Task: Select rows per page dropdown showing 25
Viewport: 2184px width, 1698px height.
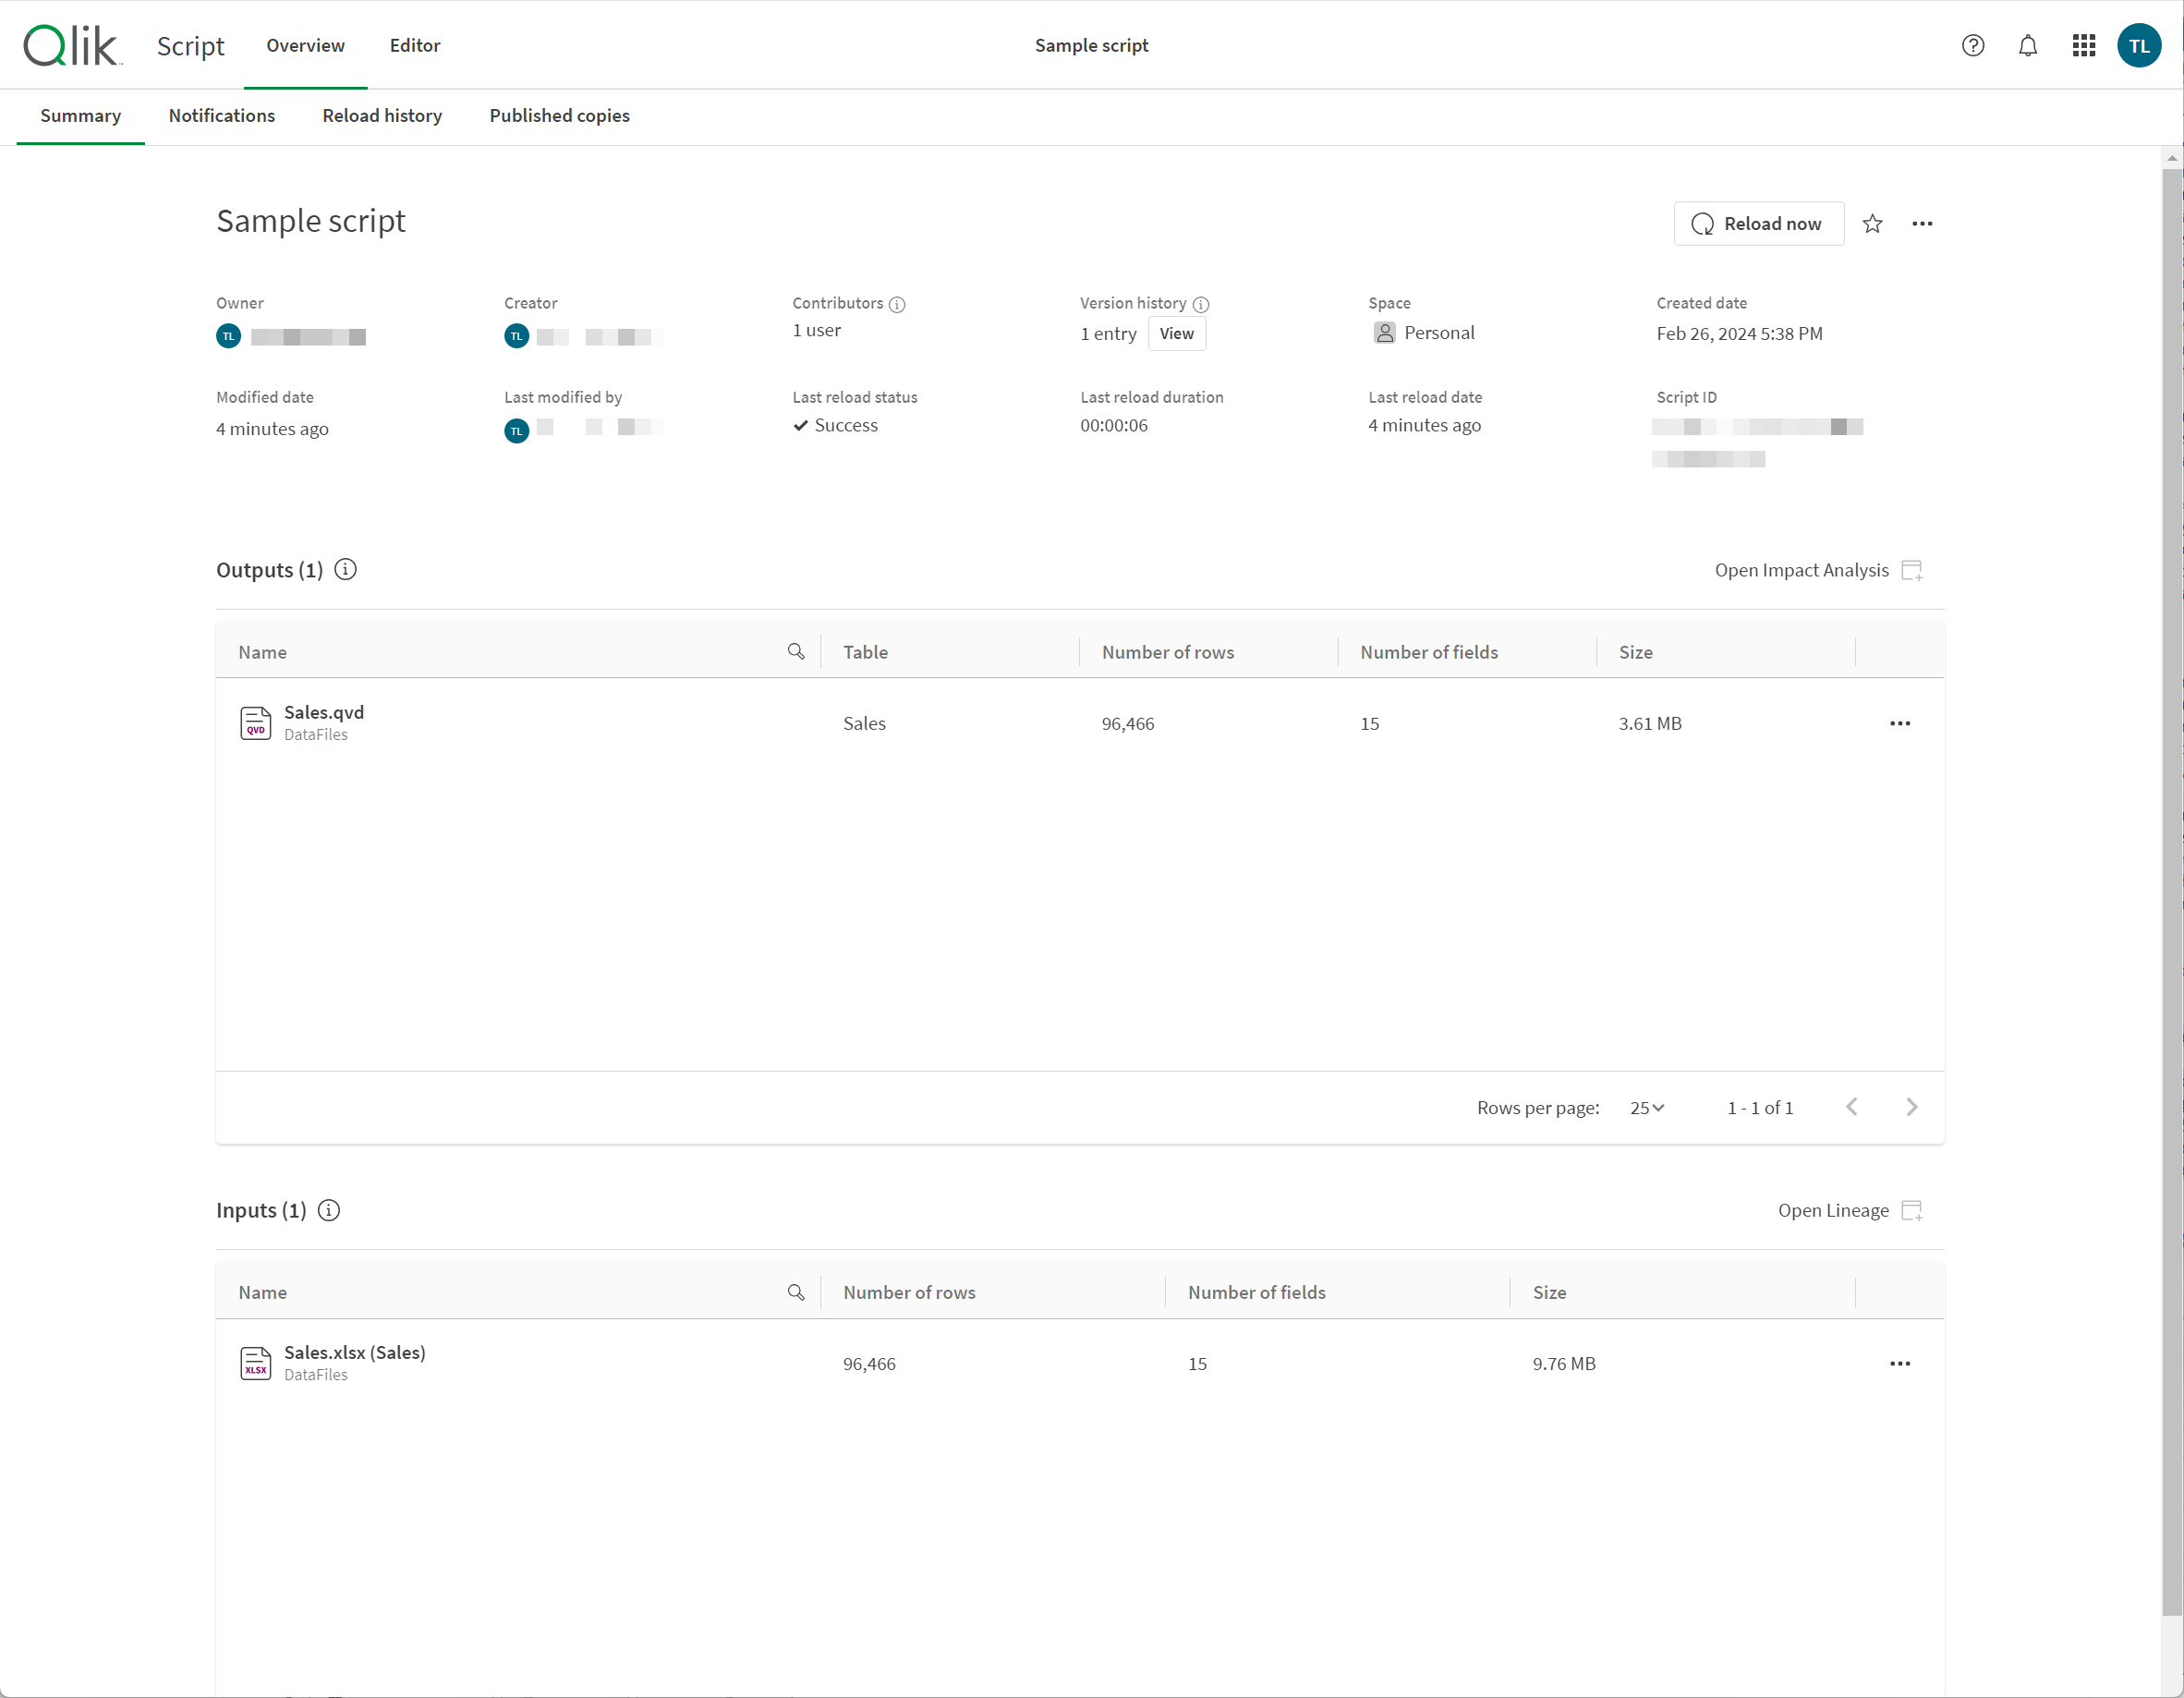Action: pyautogui.click(x=1645, y=1106)
